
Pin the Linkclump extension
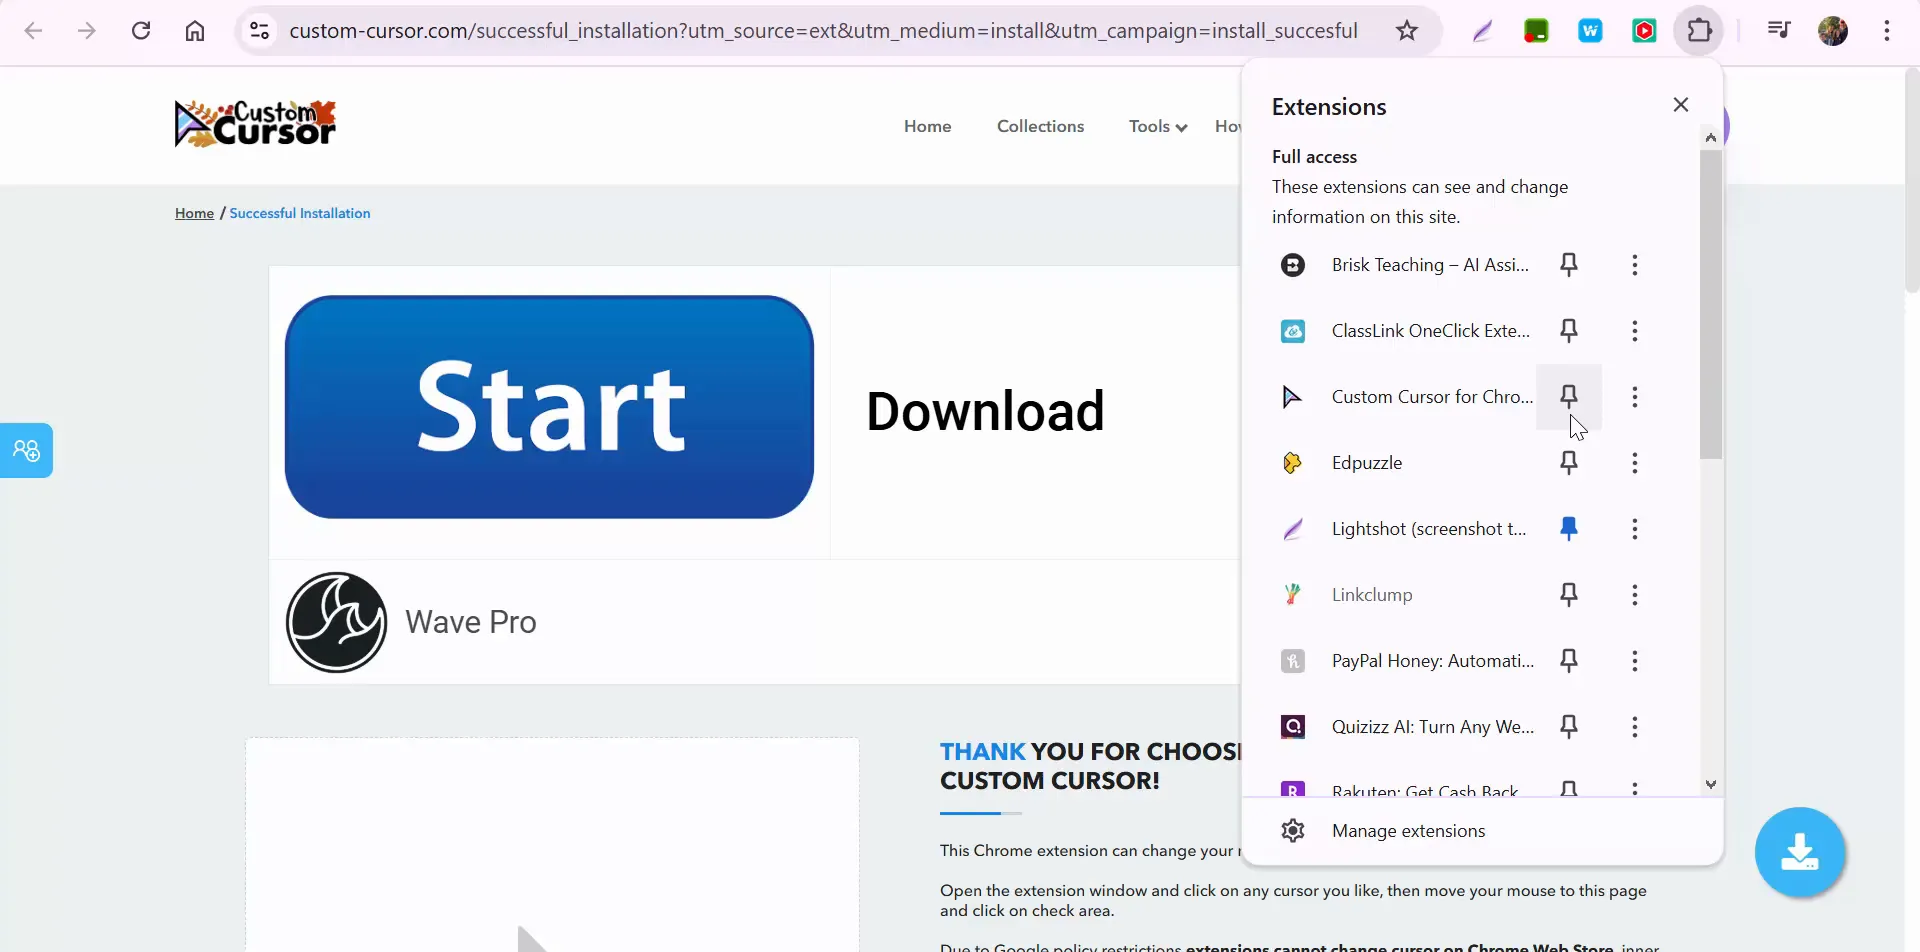click(x=1569, y=595)
